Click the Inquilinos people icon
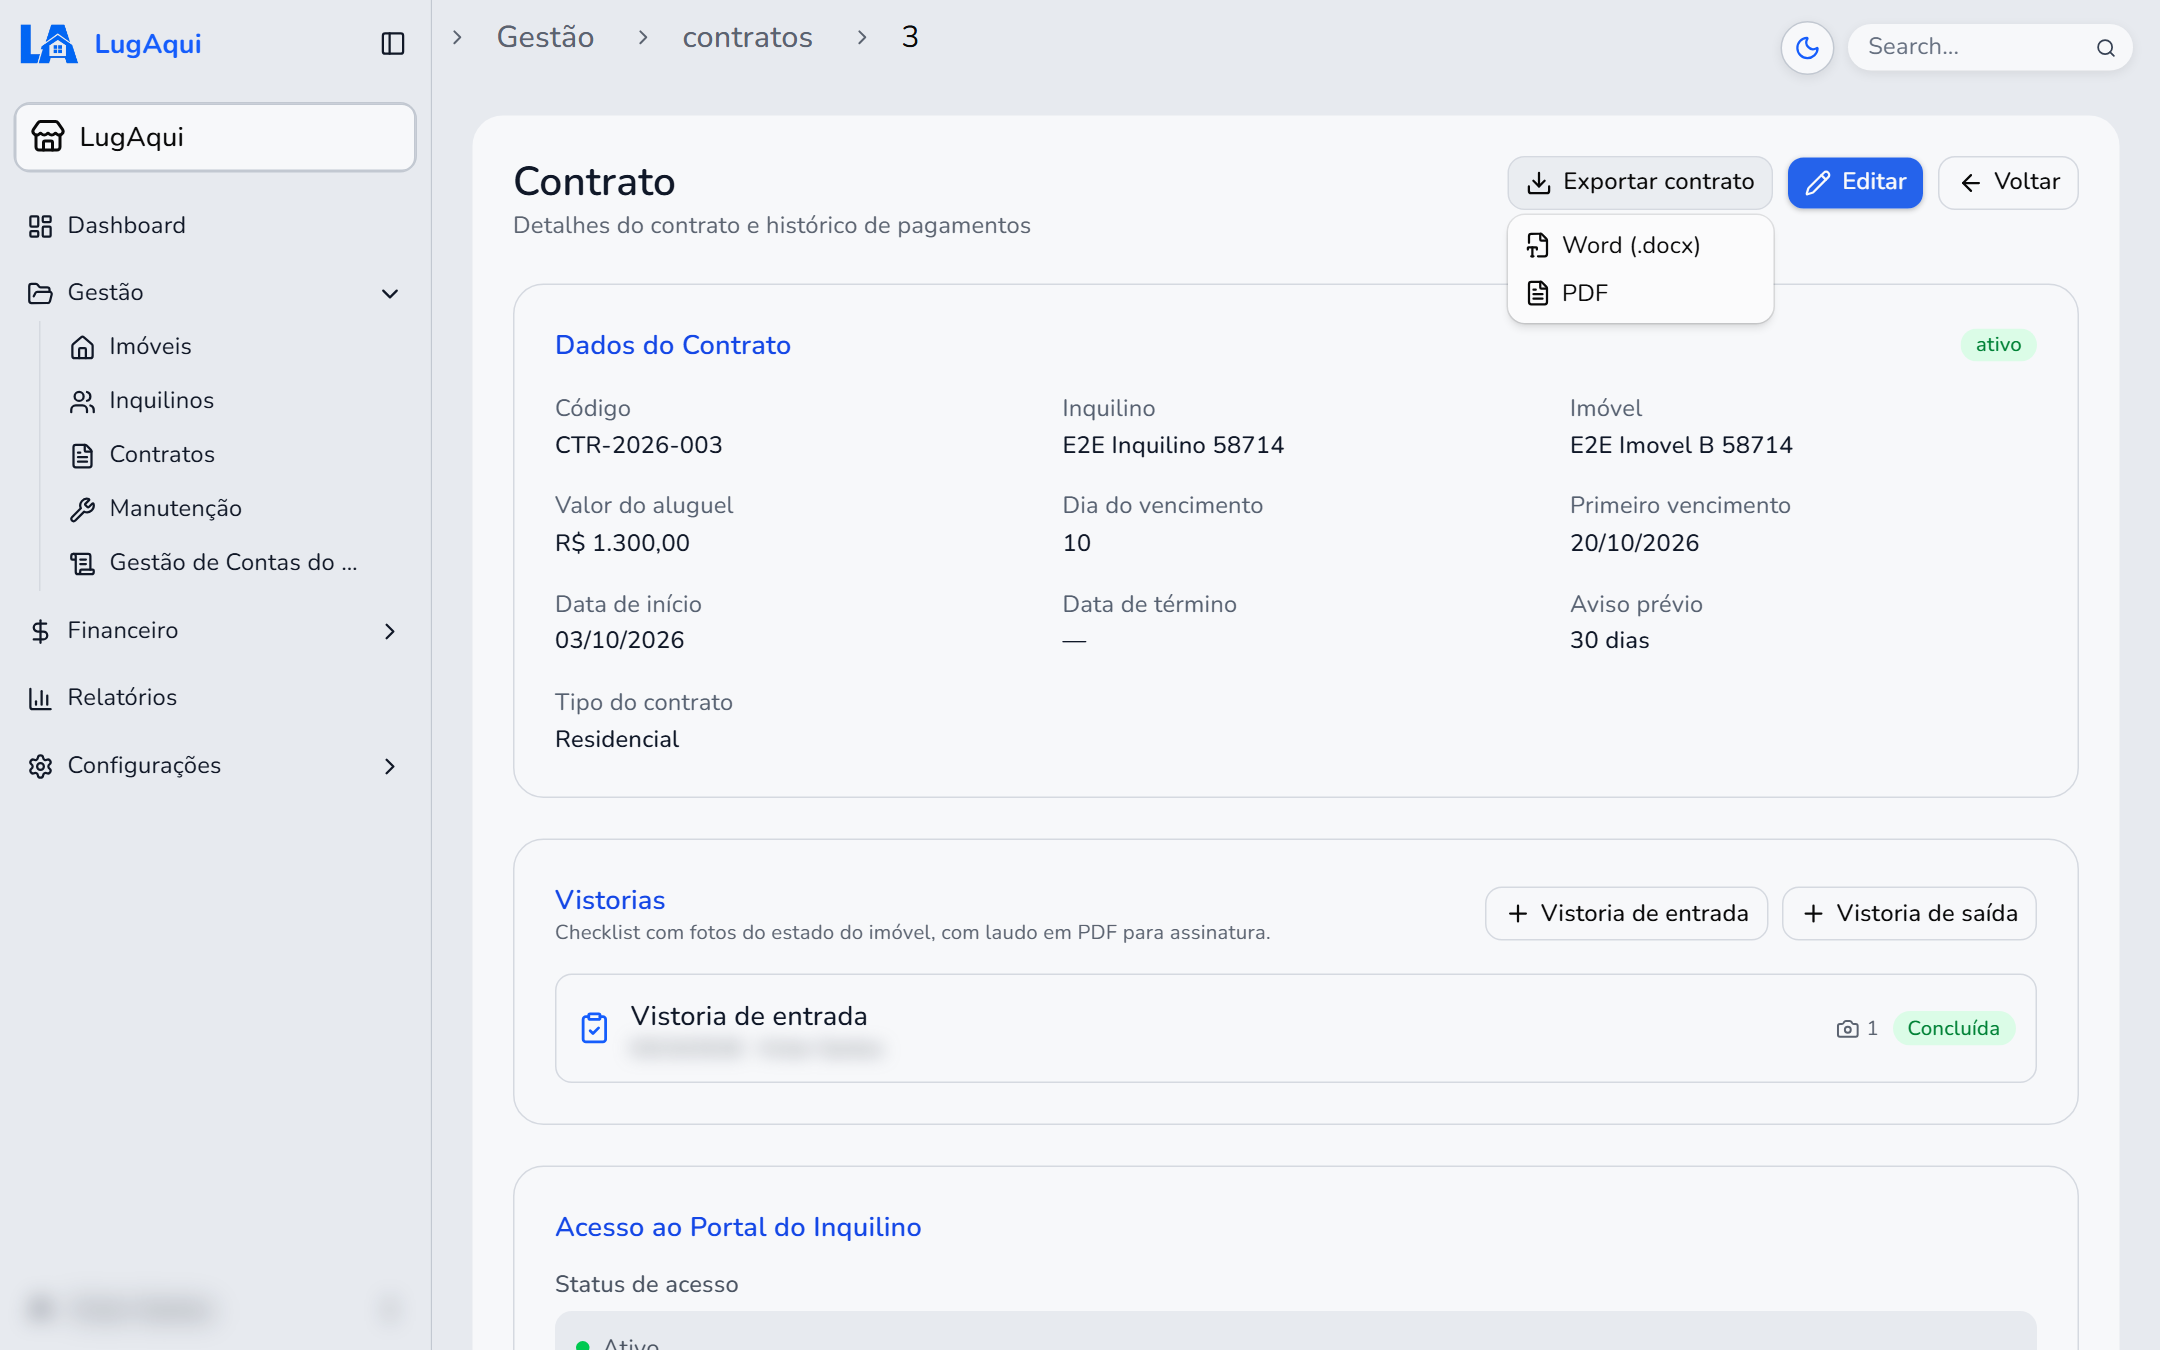The width and height of the screenshot is (2160, 1350). point(82,401)
